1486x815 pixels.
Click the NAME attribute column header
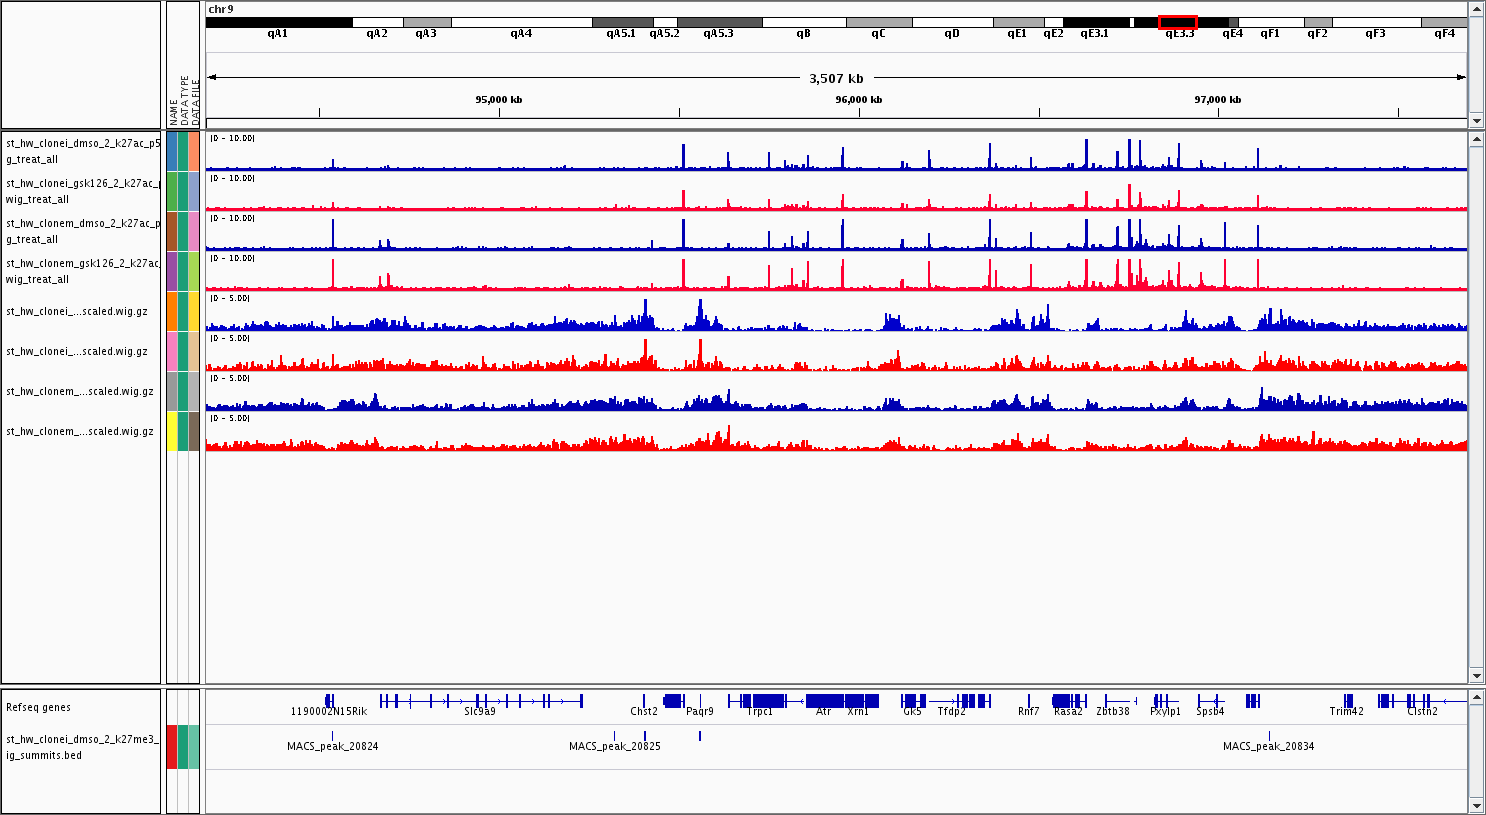pos(173,110)
